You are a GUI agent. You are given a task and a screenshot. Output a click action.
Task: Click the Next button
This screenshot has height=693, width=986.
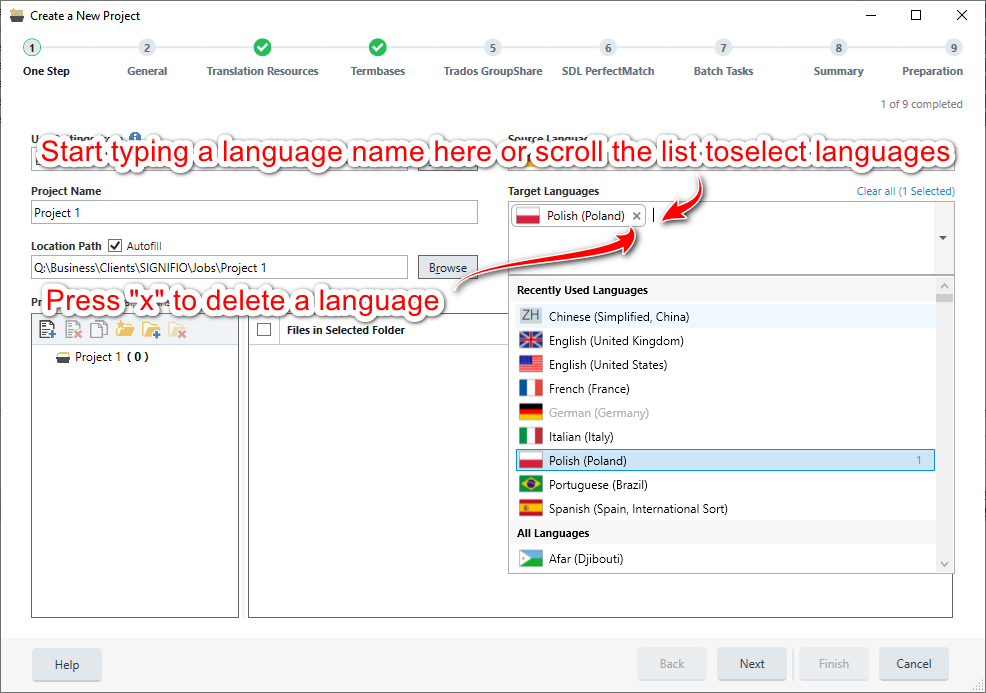pos(752,664)
